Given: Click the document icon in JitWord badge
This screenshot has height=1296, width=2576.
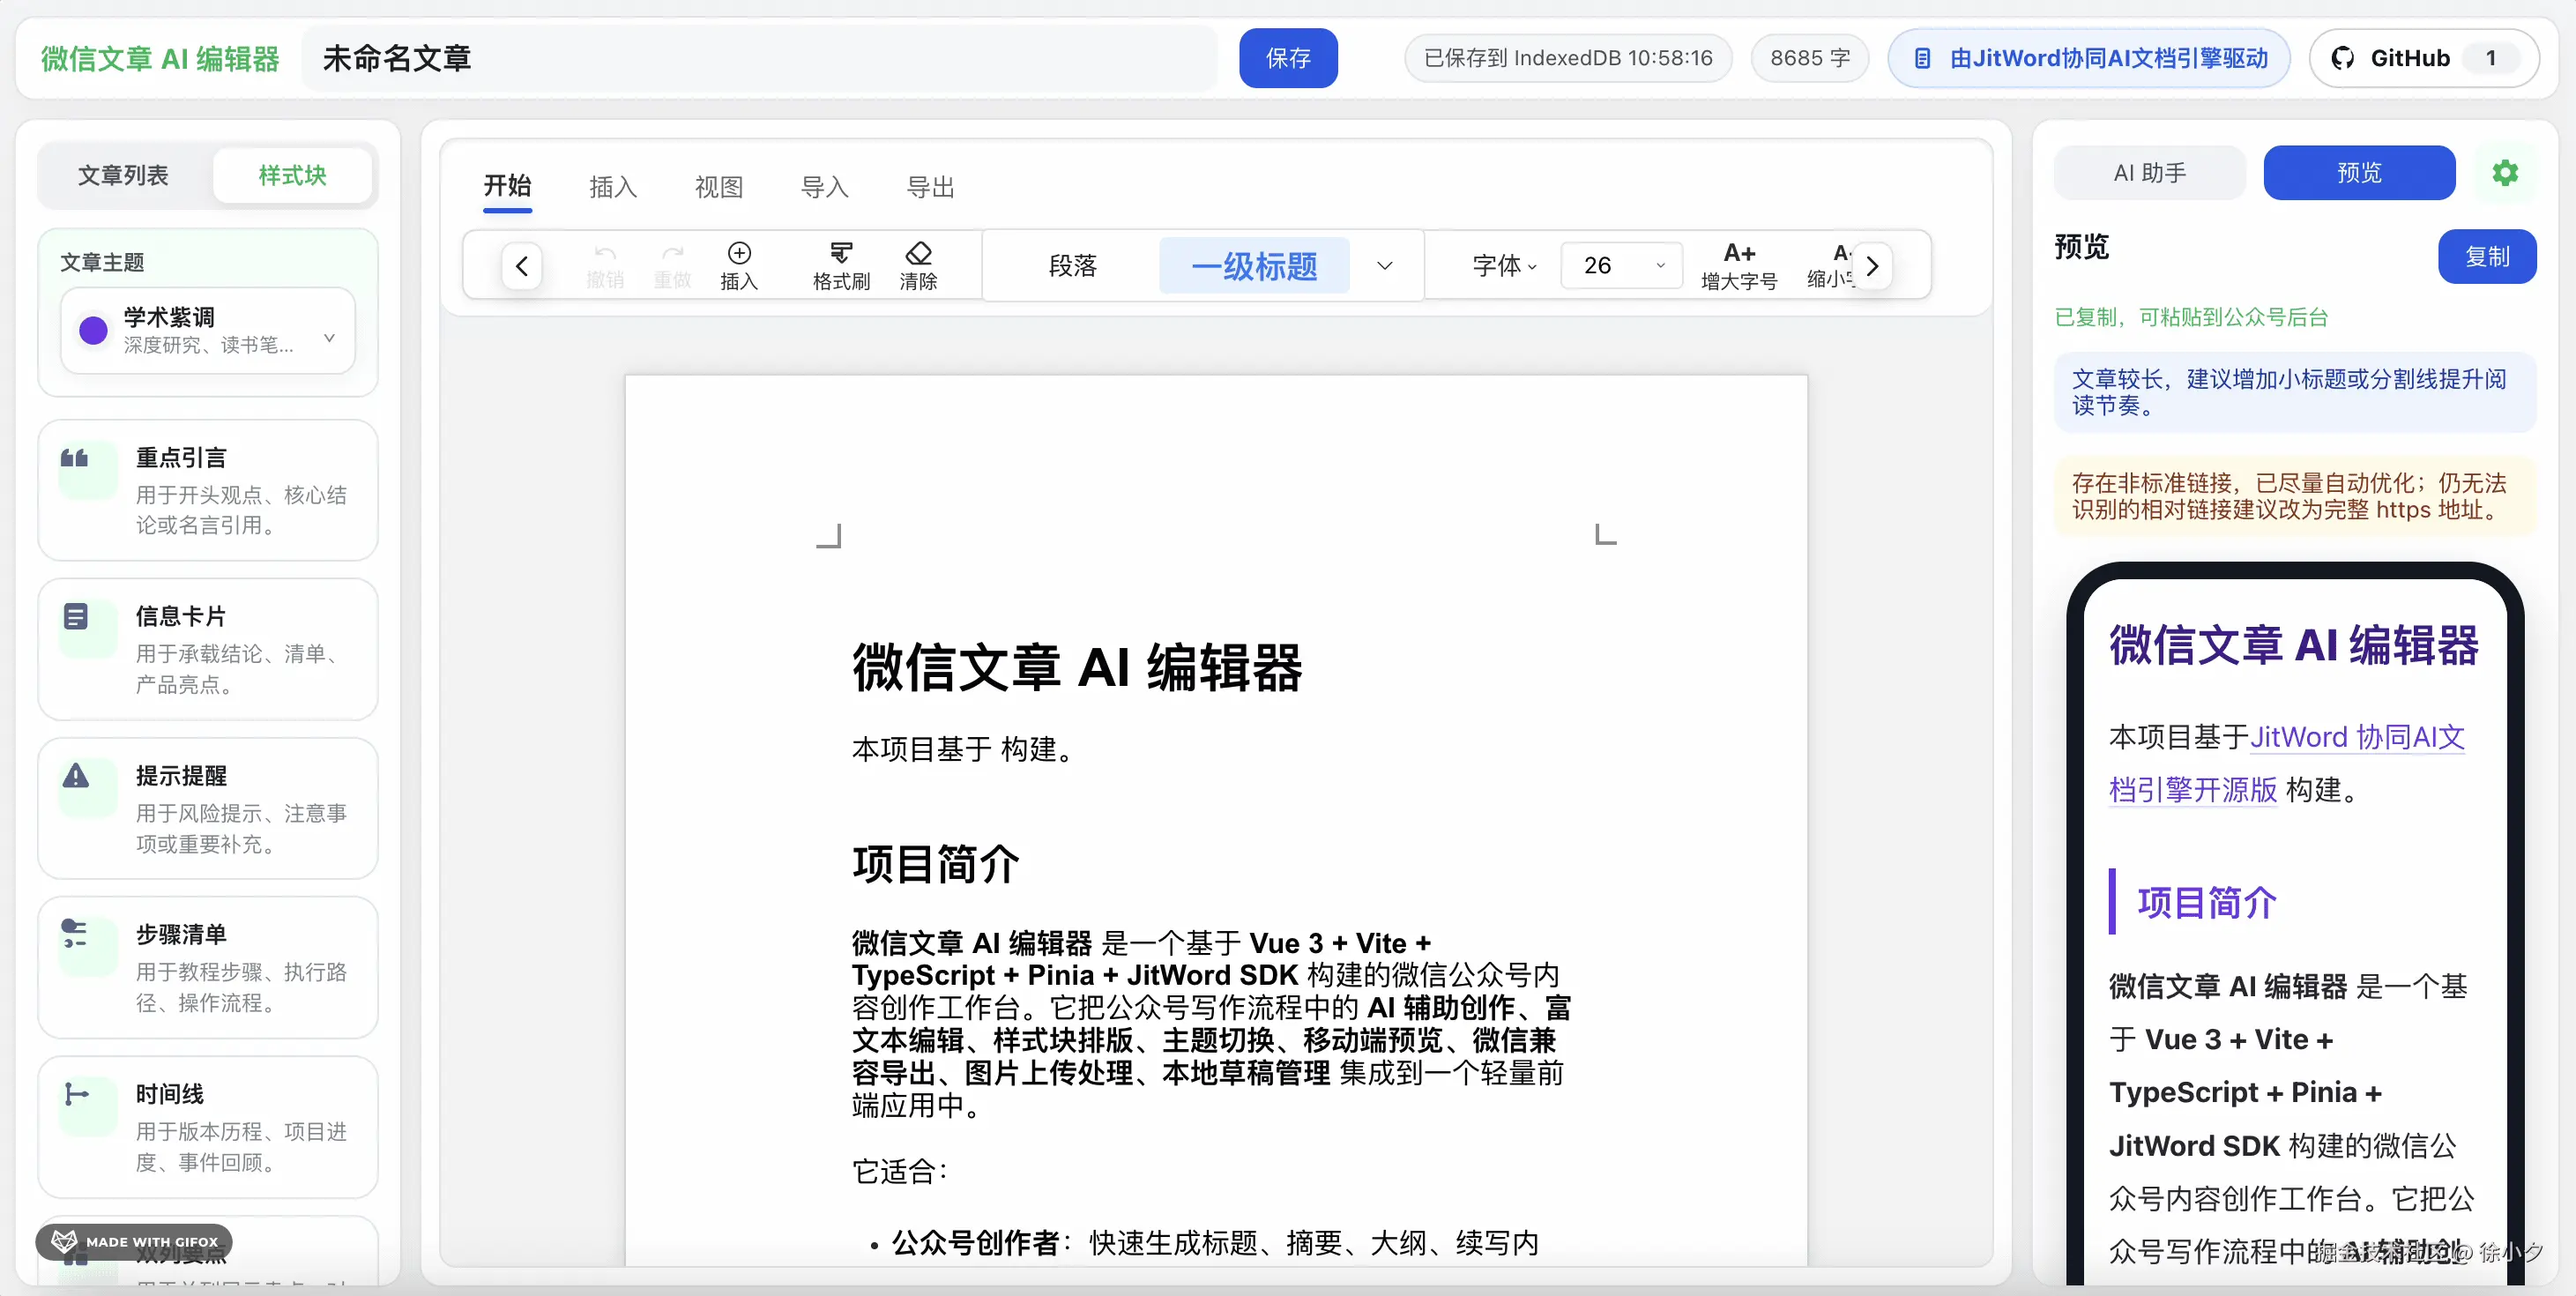Looking at the screenshot, I should (1922, 58).
